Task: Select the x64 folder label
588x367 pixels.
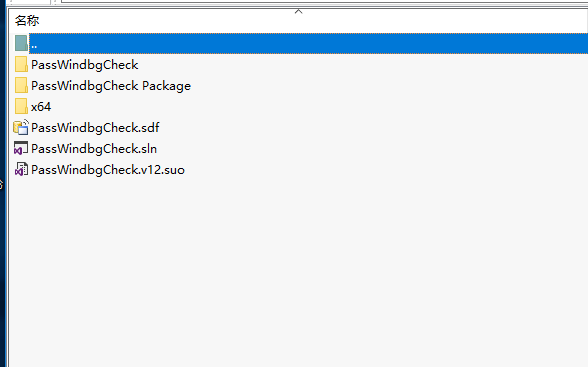Action: [41, 107]
